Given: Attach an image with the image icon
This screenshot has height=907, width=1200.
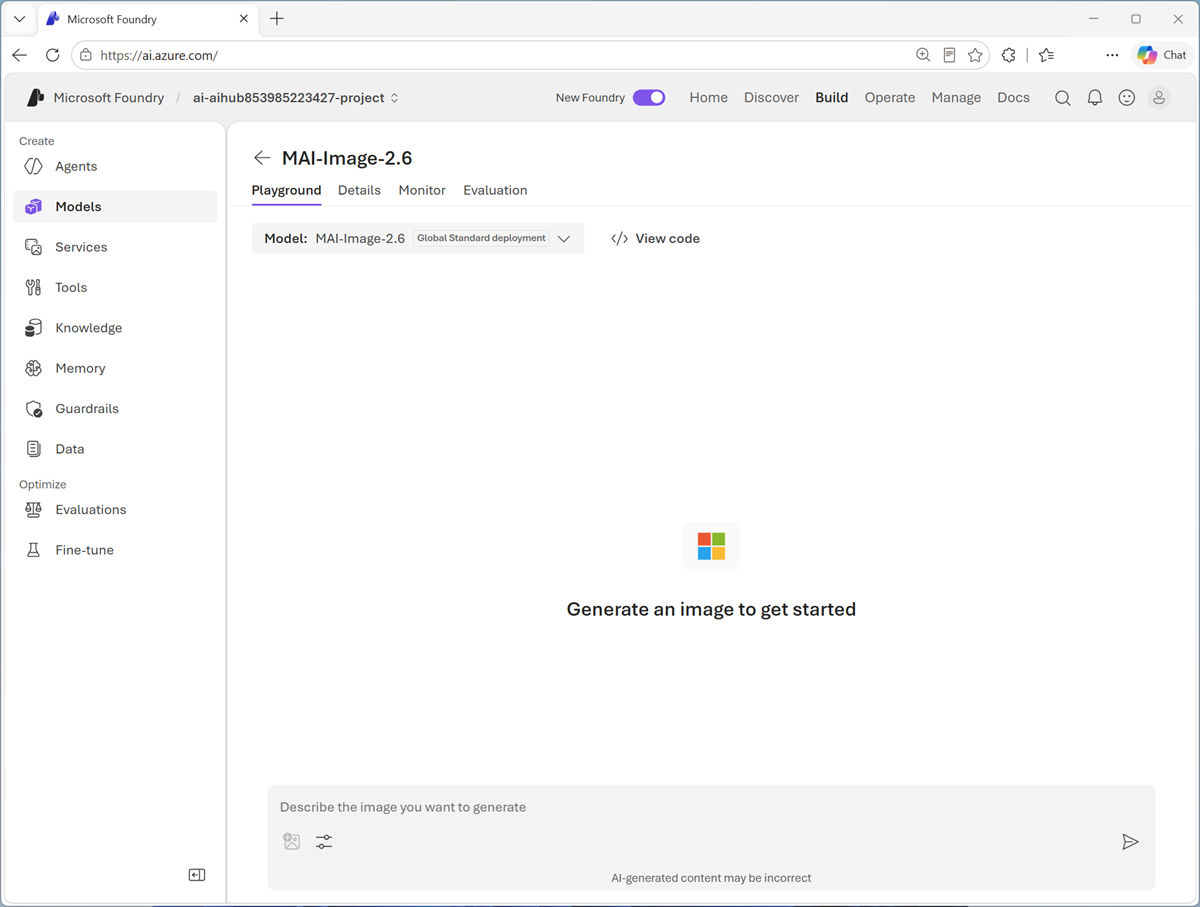Looking at the screenshot, I should [292, 842].
